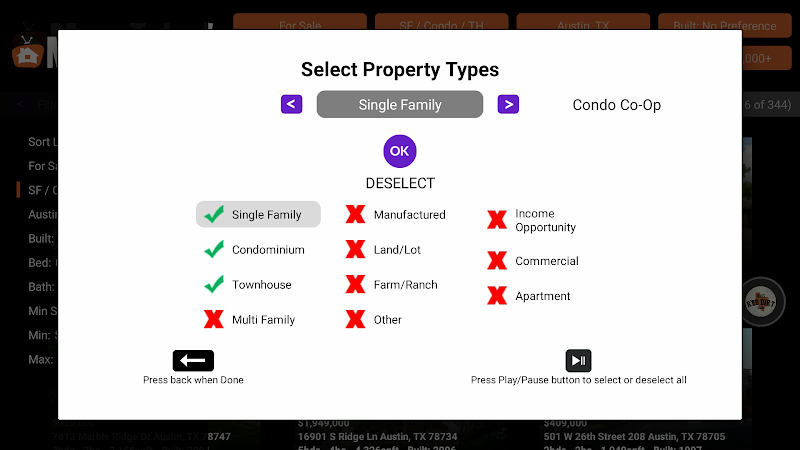800x450 pixels.
Task: Deselect the Single Family property type
Action: pos(258,214)
